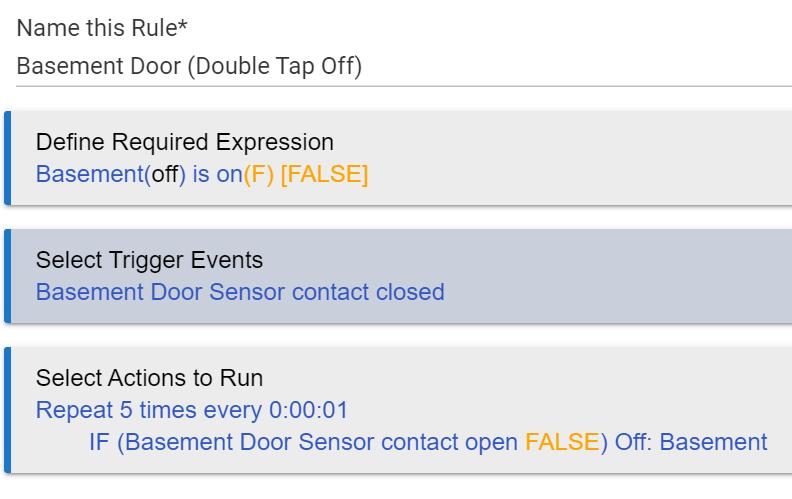Click the IF Basement Door Sensor contact open action
Viewport: 792px width, 499px height.
pyautogui.click(x=428, y=442)
